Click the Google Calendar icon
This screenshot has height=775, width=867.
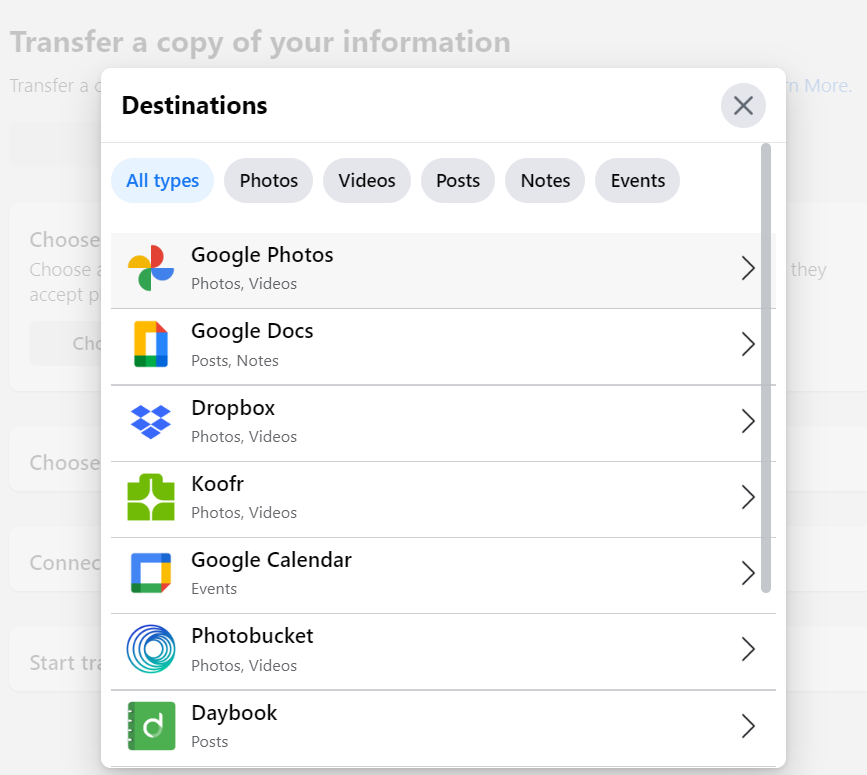[151, 573]
